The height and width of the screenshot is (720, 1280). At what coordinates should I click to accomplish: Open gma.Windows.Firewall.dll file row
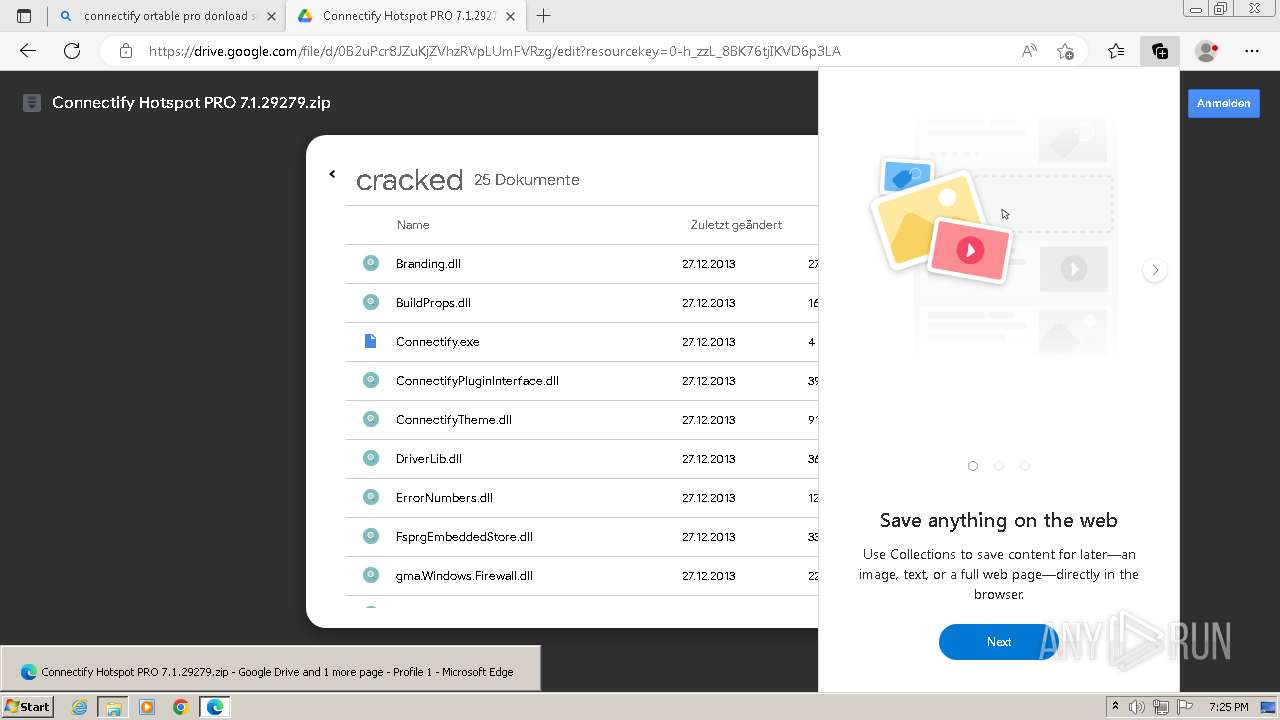coord(582,576)
